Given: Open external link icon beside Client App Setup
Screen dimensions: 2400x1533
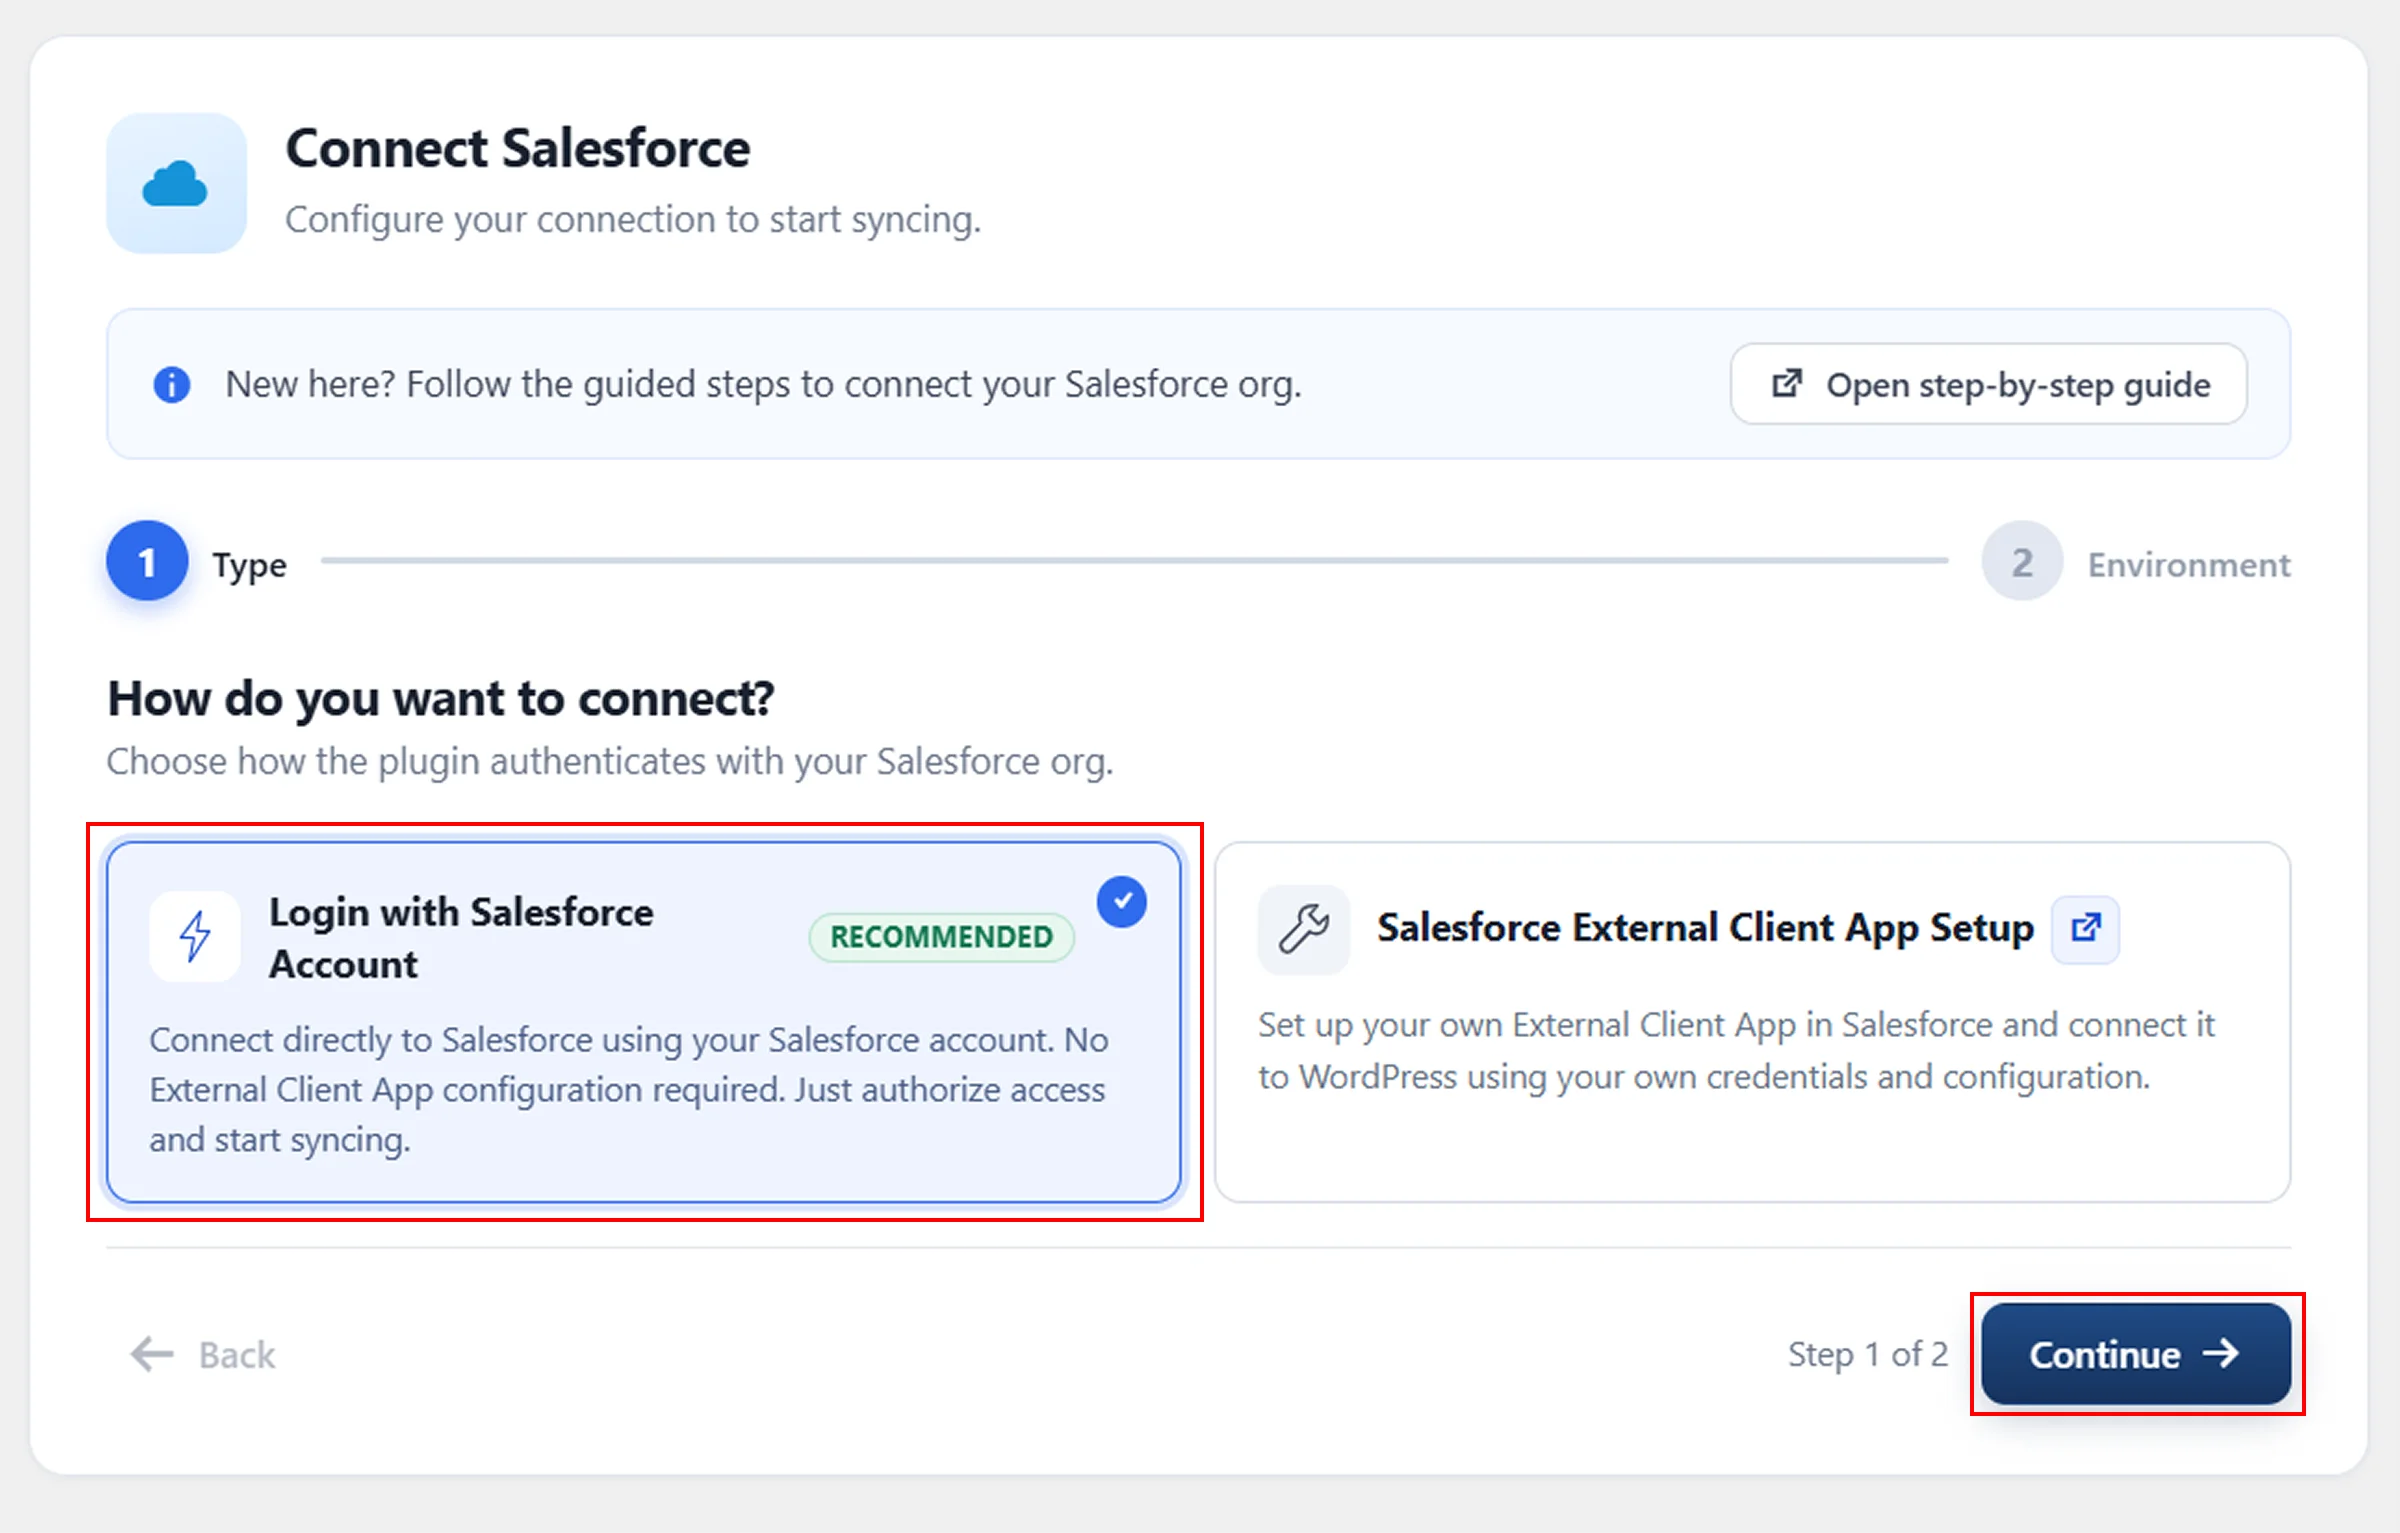Looking at the screenshot, I should click(2085, 929).
